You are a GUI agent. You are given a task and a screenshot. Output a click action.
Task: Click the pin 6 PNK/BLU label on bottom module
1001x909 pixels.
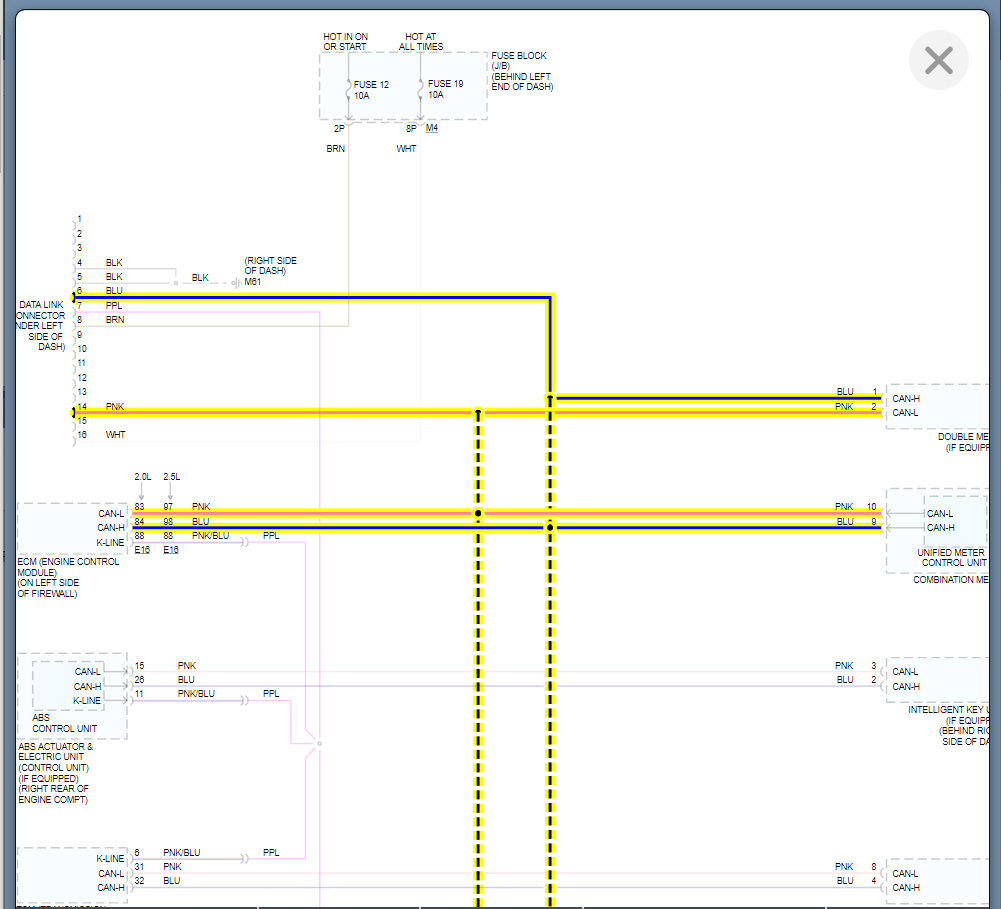(181, 852)
